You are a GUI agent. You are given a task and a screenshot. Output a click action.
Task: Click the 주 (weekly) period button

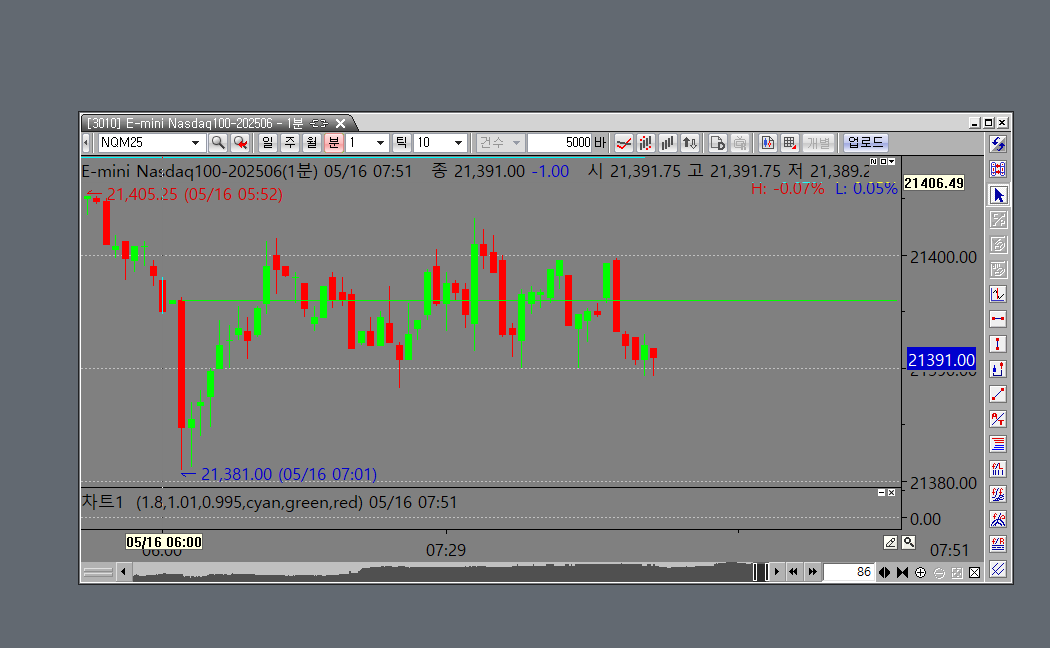click(x=289, y=143)
